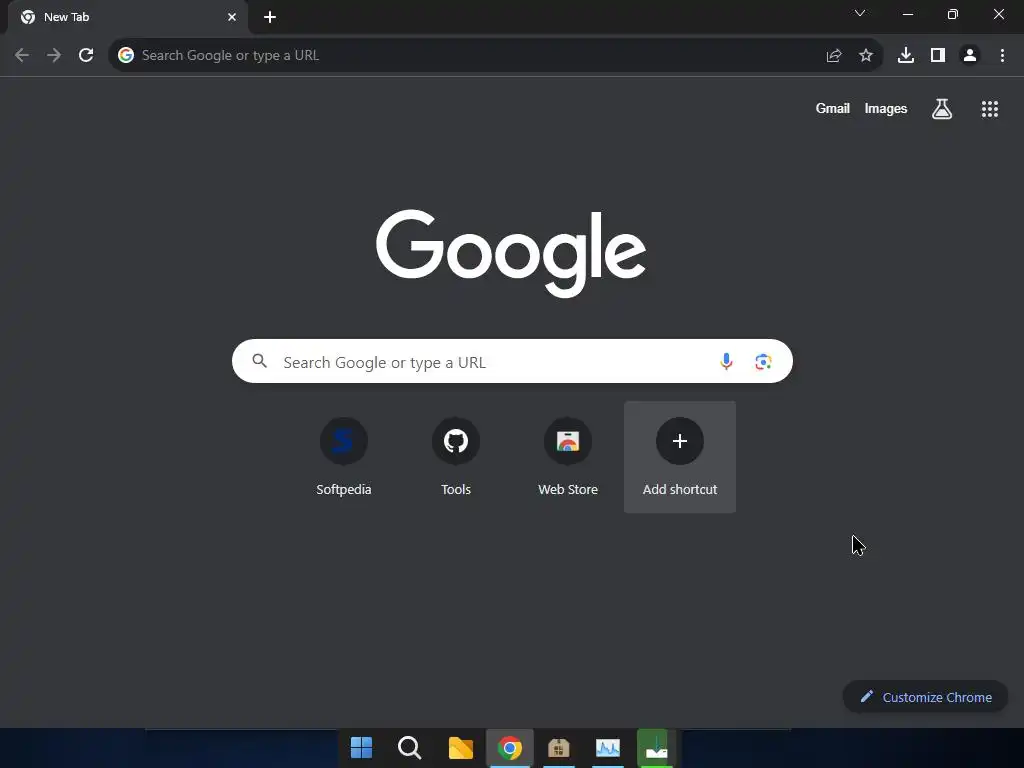The height and width of the screenshot is (768, 1024).
Task: Open the Web Store shortcut
Action: click(x=568, y=457)
